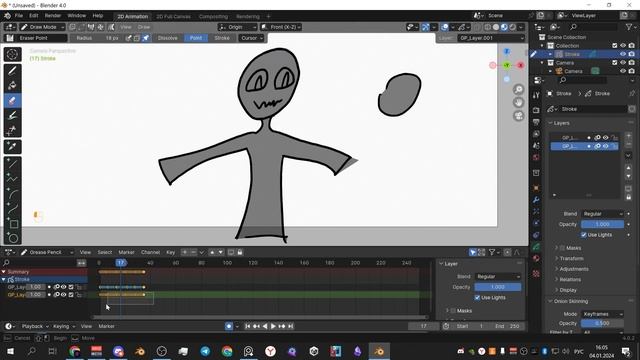Viewport: 640px width, 360px height.
Task: Select the Erase tool
Action: [12, 100]
